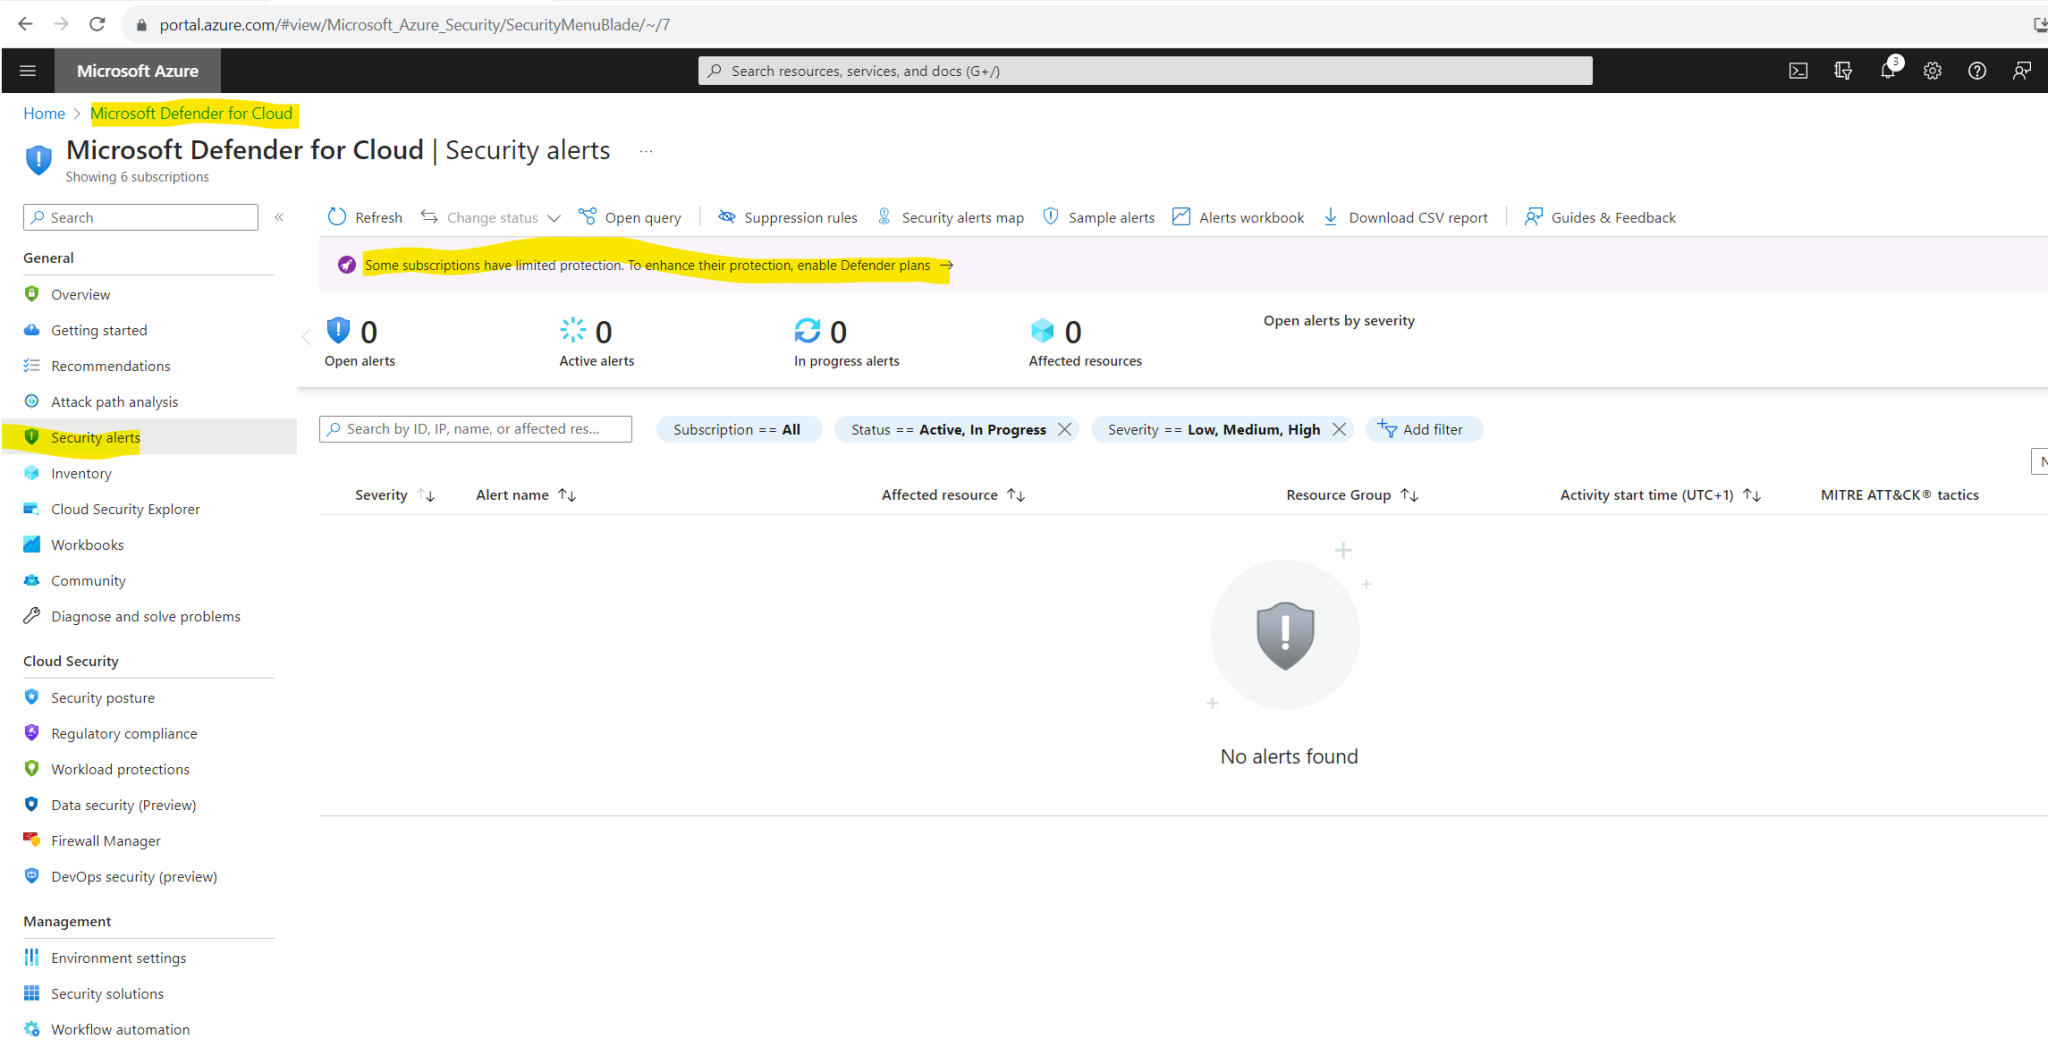The width and height of the screenshot is (2048, 1064).
Task: Open Azure Cloud Shell from the top bar
Action: (1798, 70)
